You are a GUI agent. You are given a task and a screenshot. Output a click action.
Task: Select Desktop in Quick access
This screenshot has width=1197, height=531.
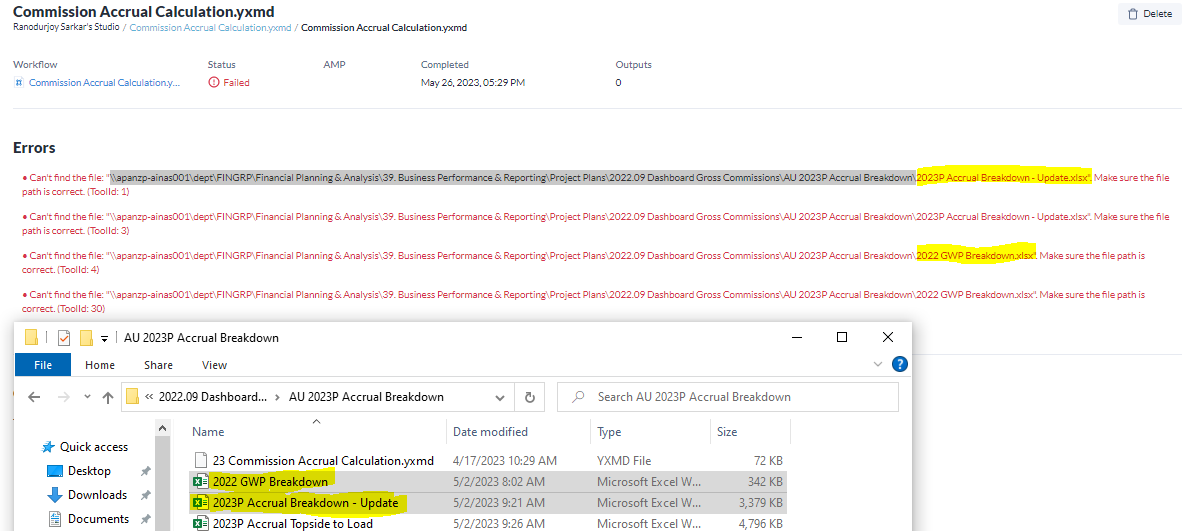click(x=89, y=471)
